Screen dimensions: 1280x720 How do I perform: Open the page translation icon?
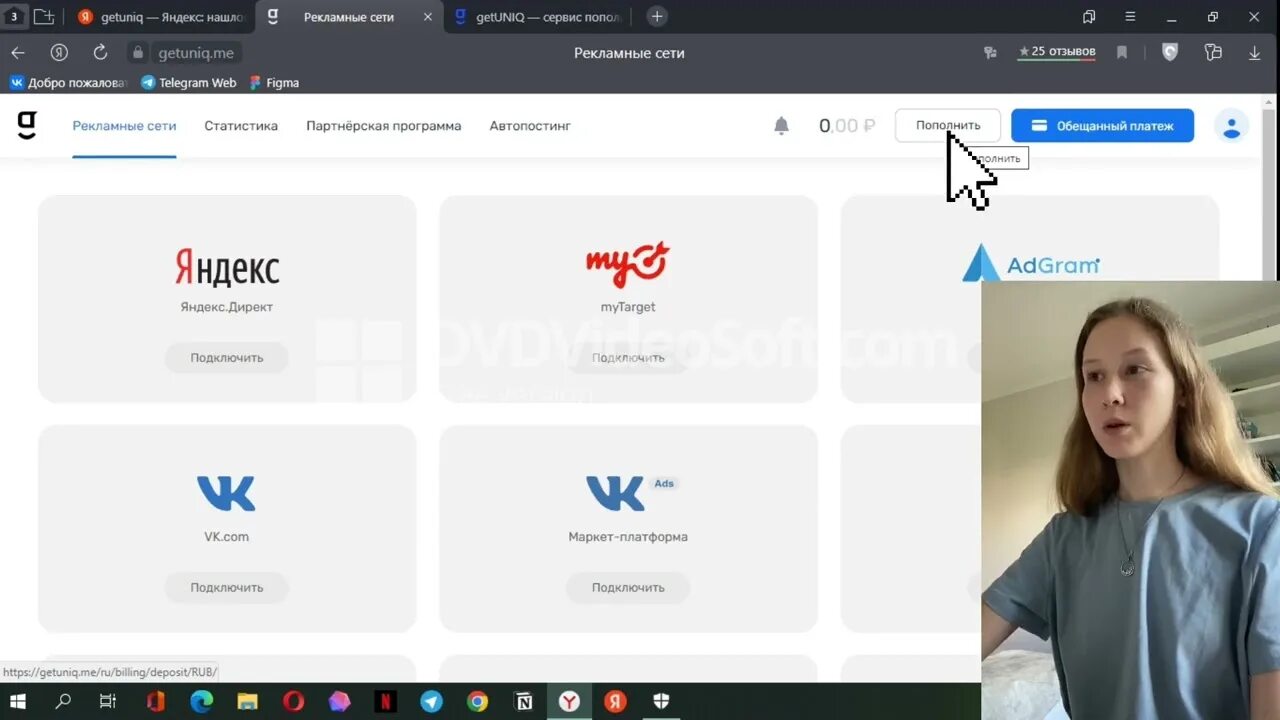990,53
